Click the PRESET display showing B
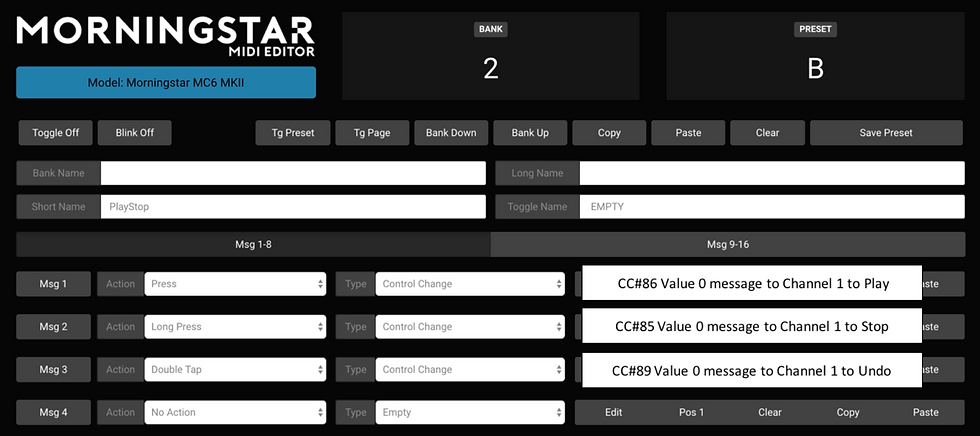The height and width of the screenshot is (436, 980). [x=815, y=56]
